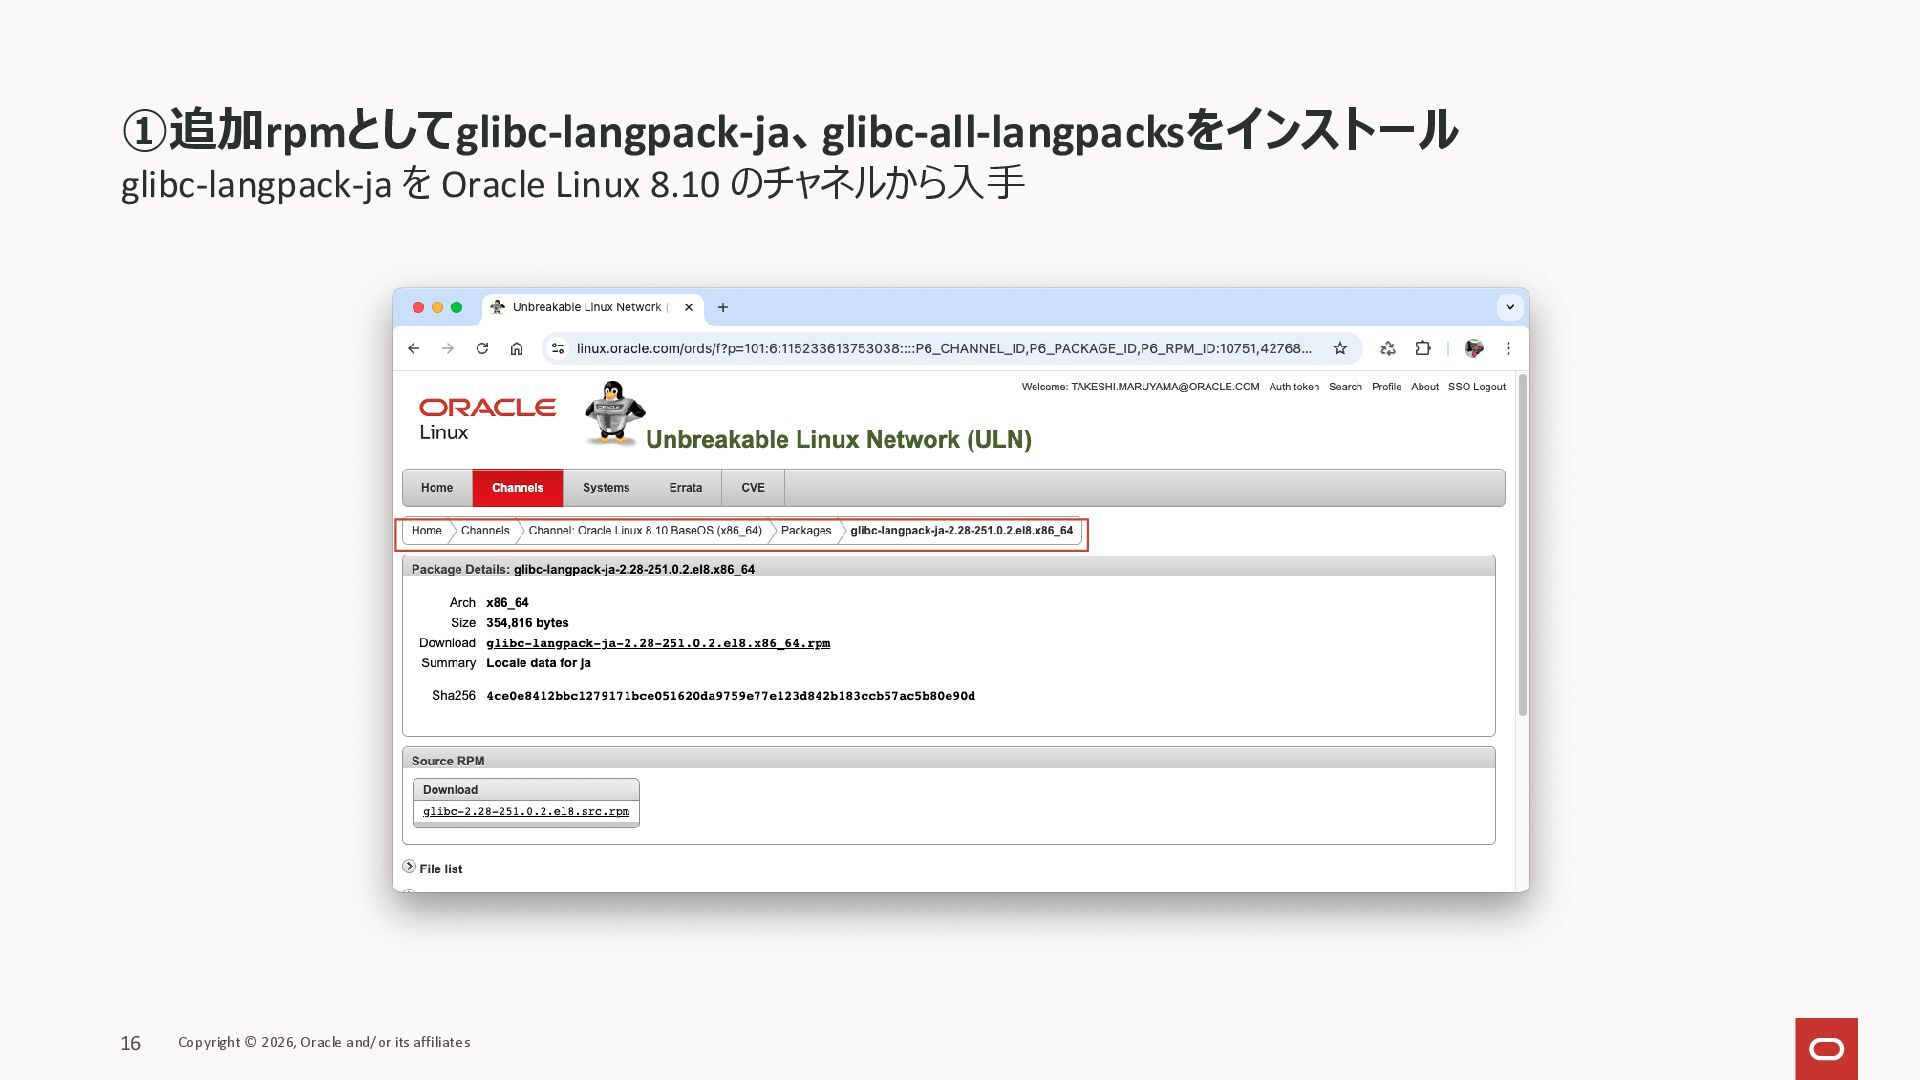Bookmark page with the star icon
Viewport: 1920px width, 1080px height.
[1340, 348]
